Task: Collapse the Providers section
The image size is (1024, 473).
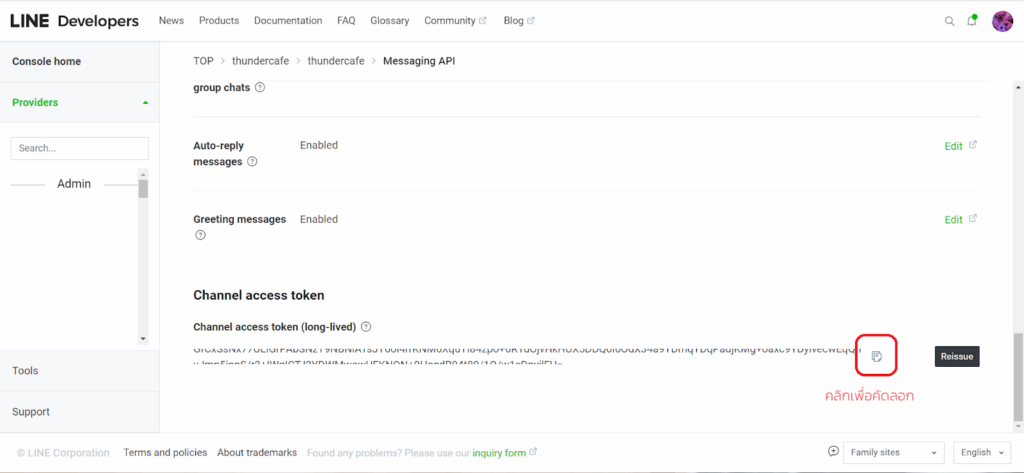Action: [145, 103]
